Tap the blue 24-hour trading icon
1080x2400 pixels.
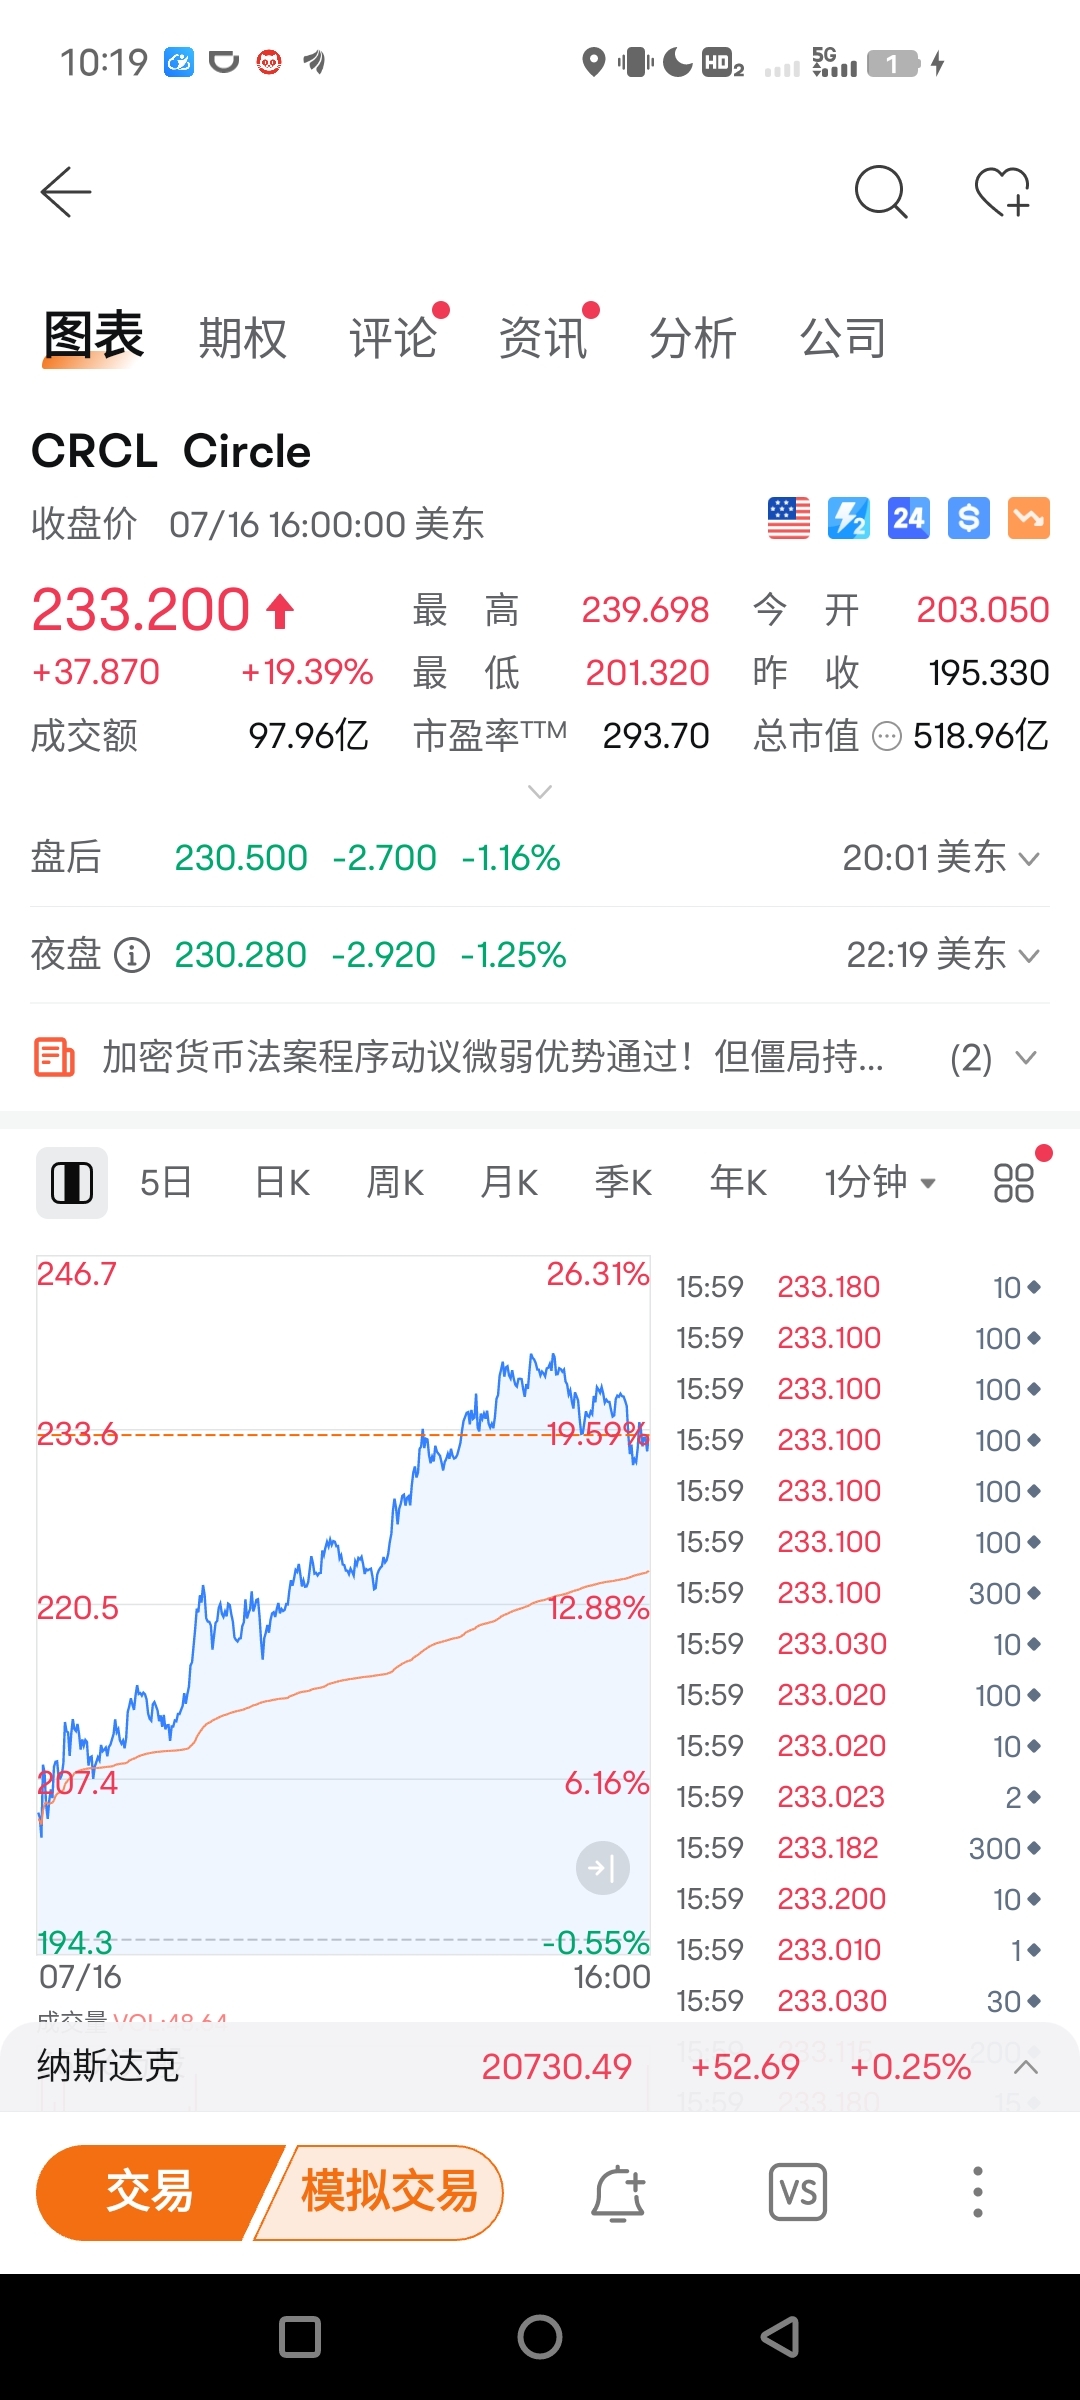pos(909,518)
